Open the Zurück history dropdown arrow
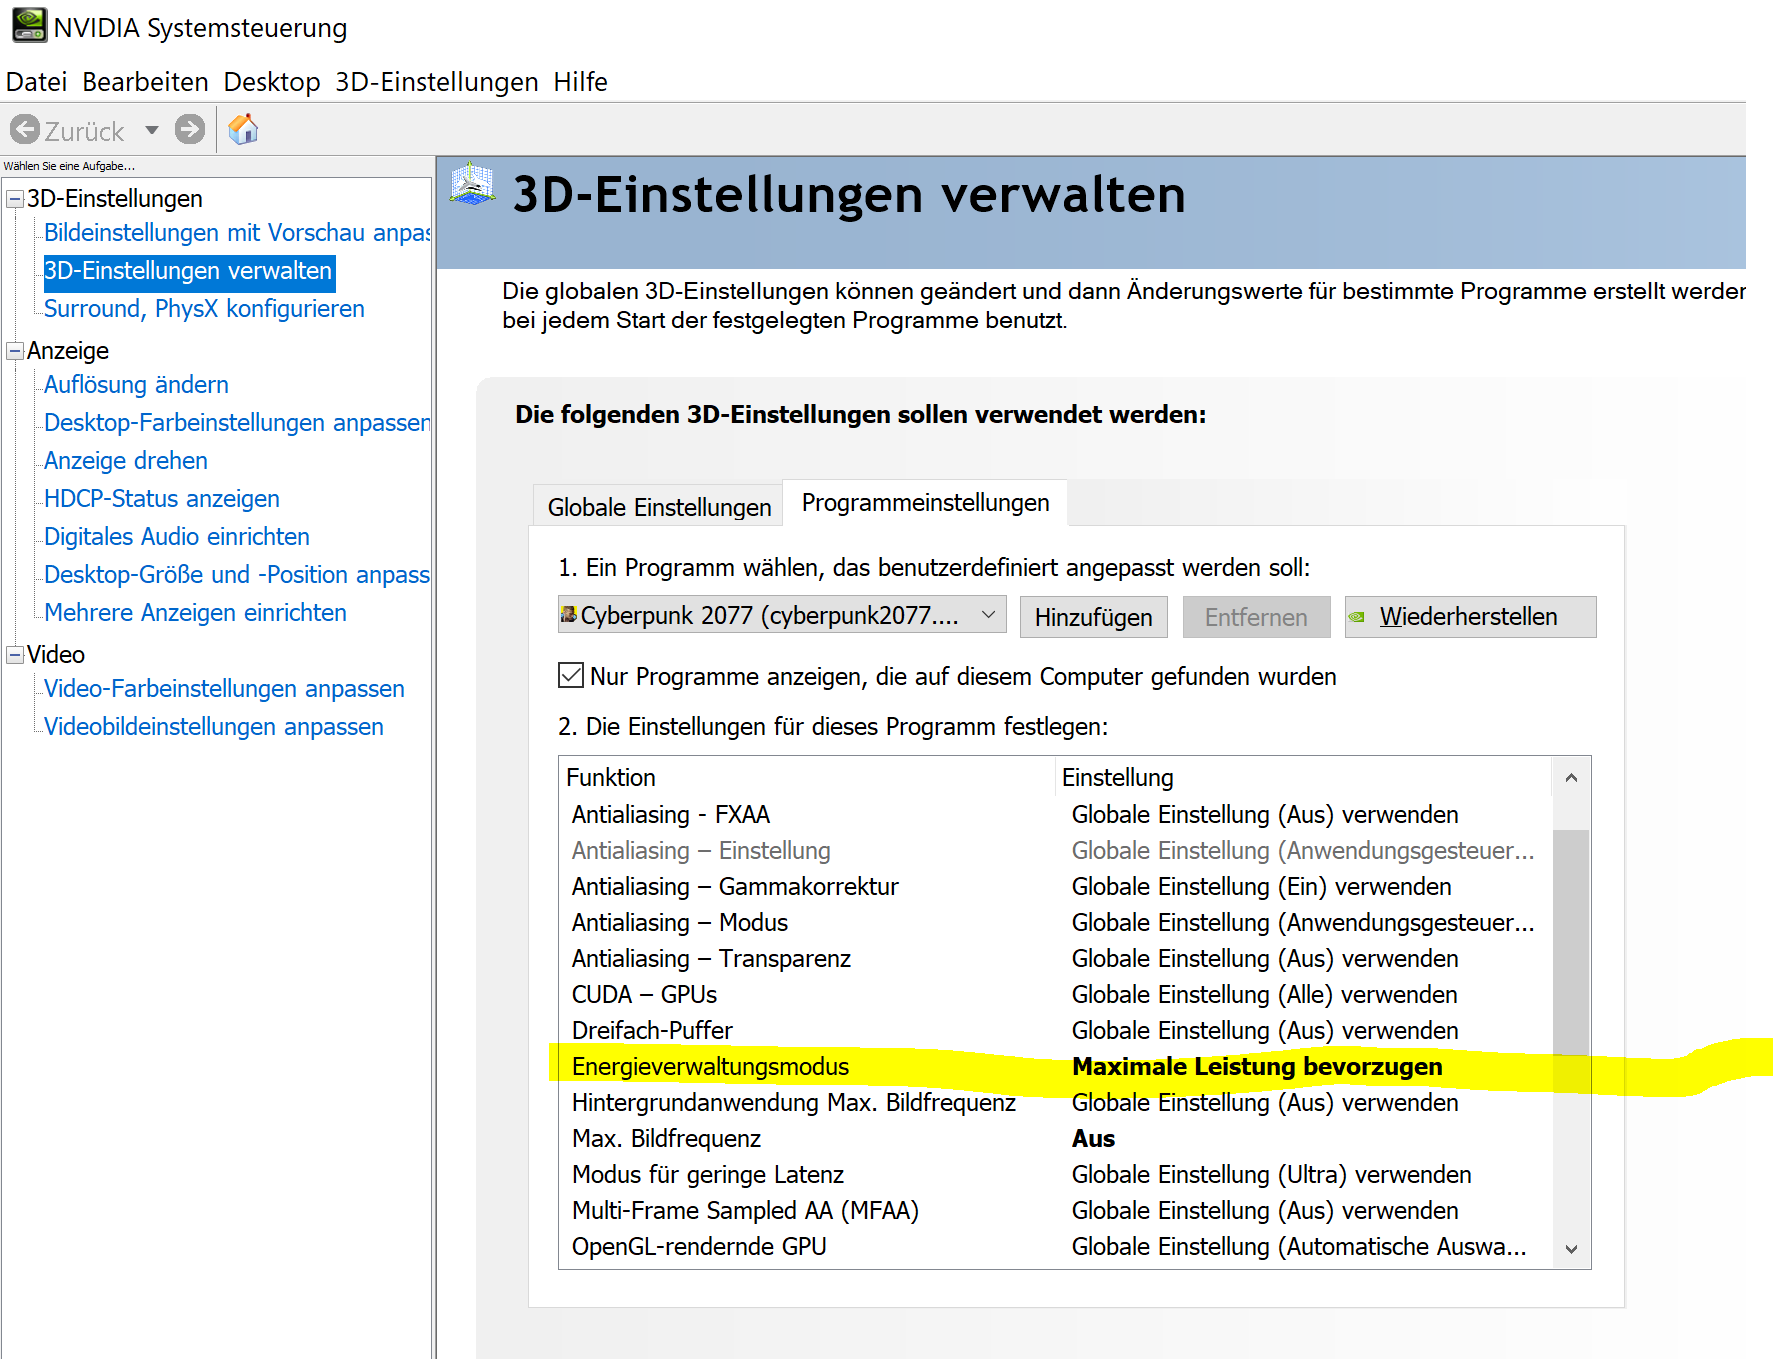1773x1359 pixels. pos(152,130)
